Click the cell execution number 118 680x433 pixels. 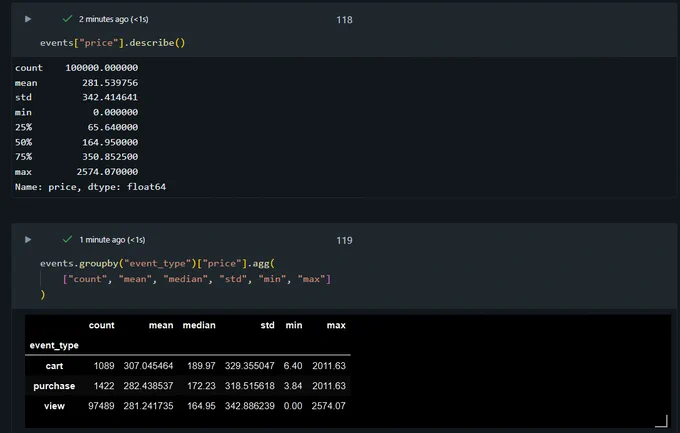point(344,20)
